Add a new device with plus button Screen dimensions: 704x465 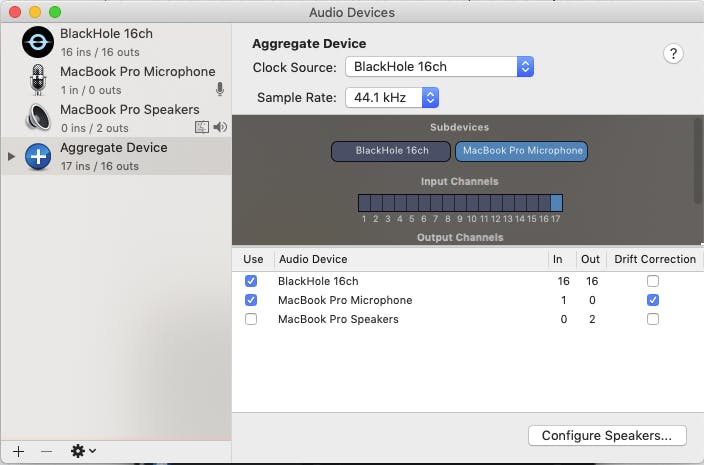coord(18,451)
